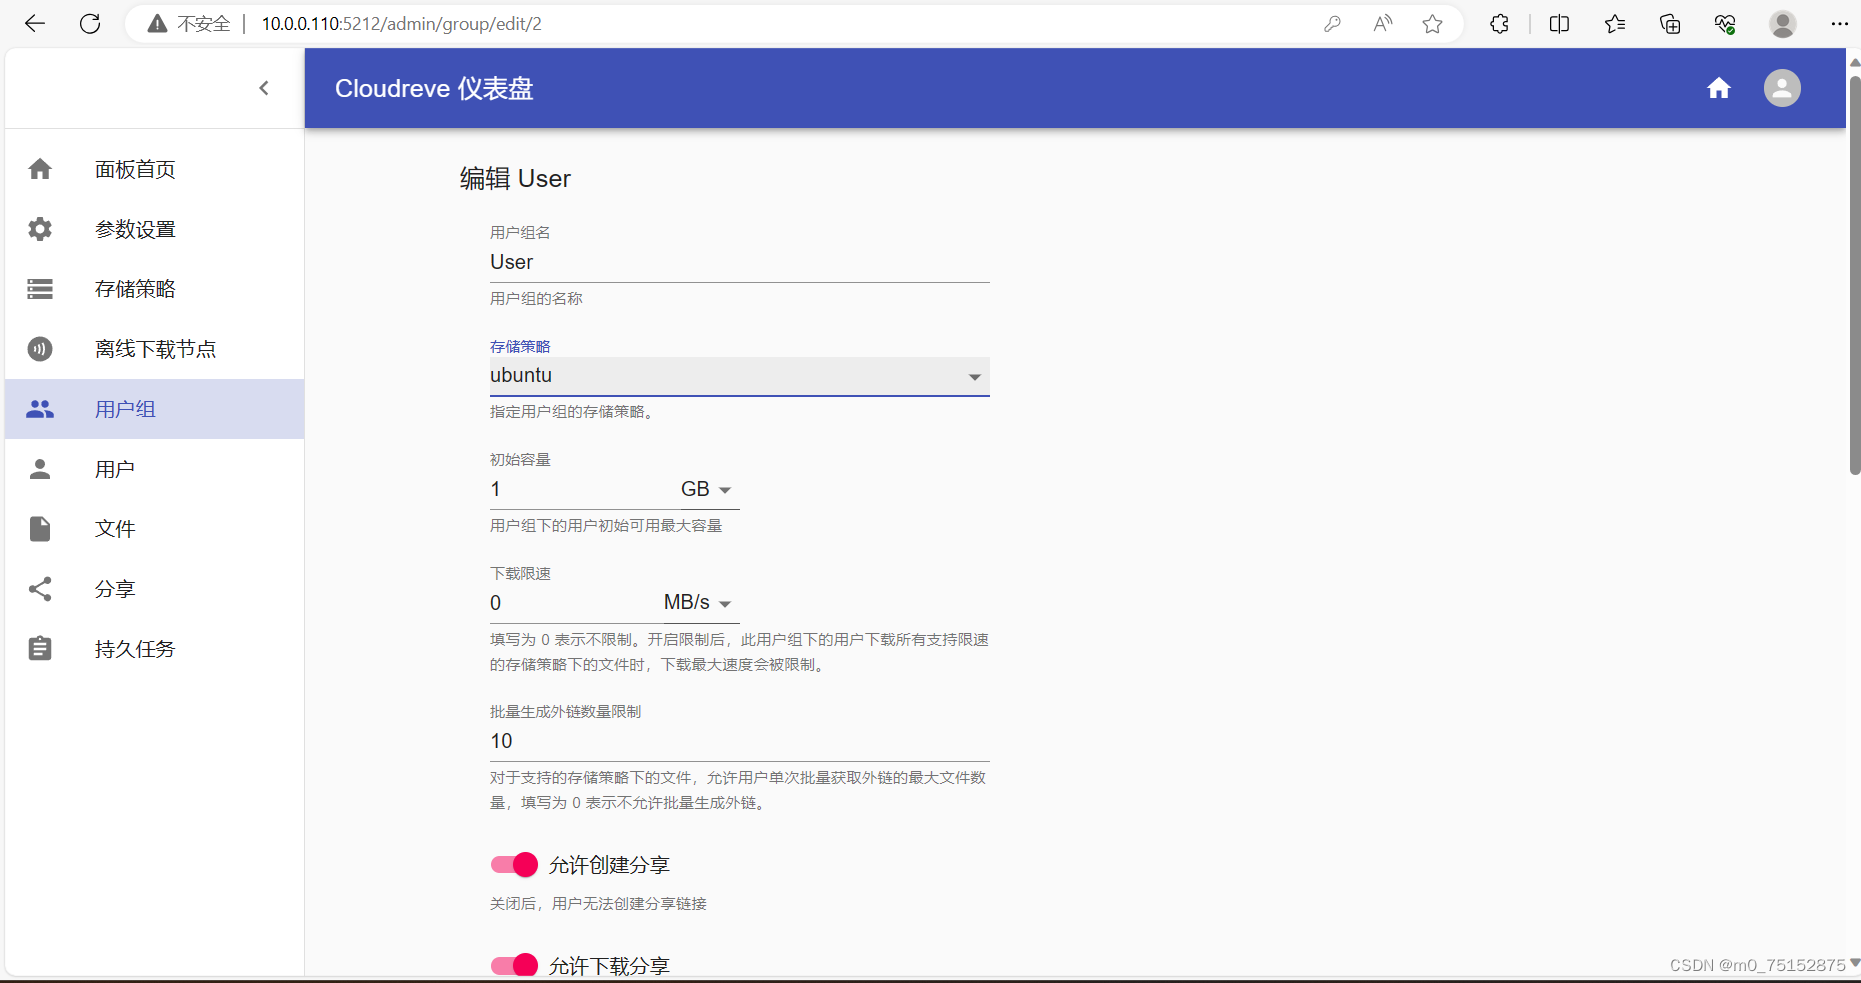Click the home icon in top bar

(x=1718, y=88)
